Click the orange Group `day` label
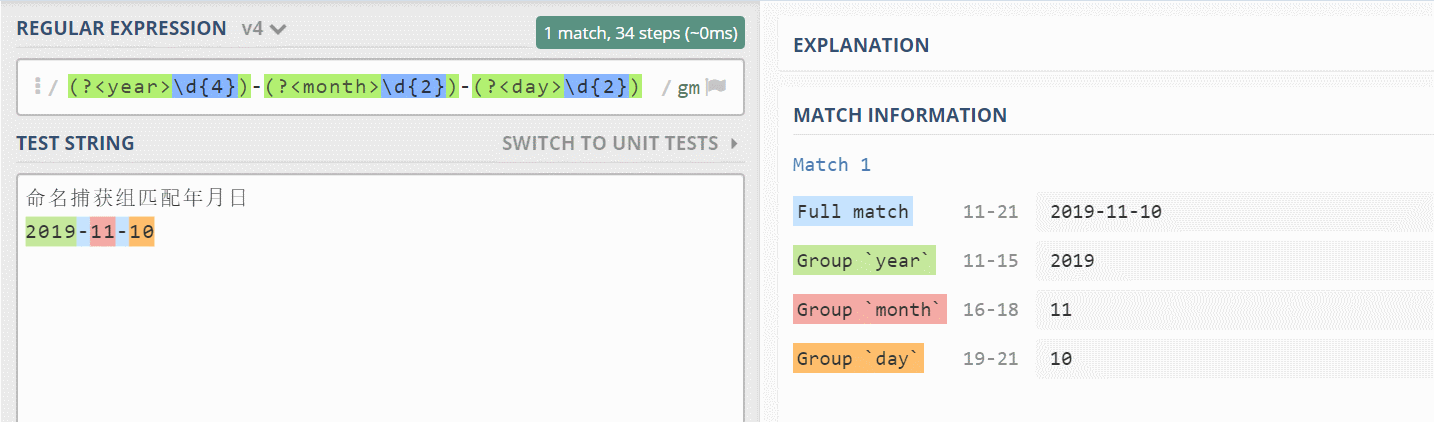 (858, 359)
